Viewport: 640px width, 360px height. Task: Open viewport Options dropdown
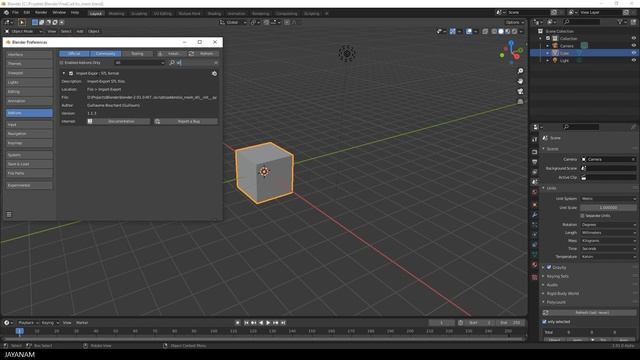tap(515, 22)
